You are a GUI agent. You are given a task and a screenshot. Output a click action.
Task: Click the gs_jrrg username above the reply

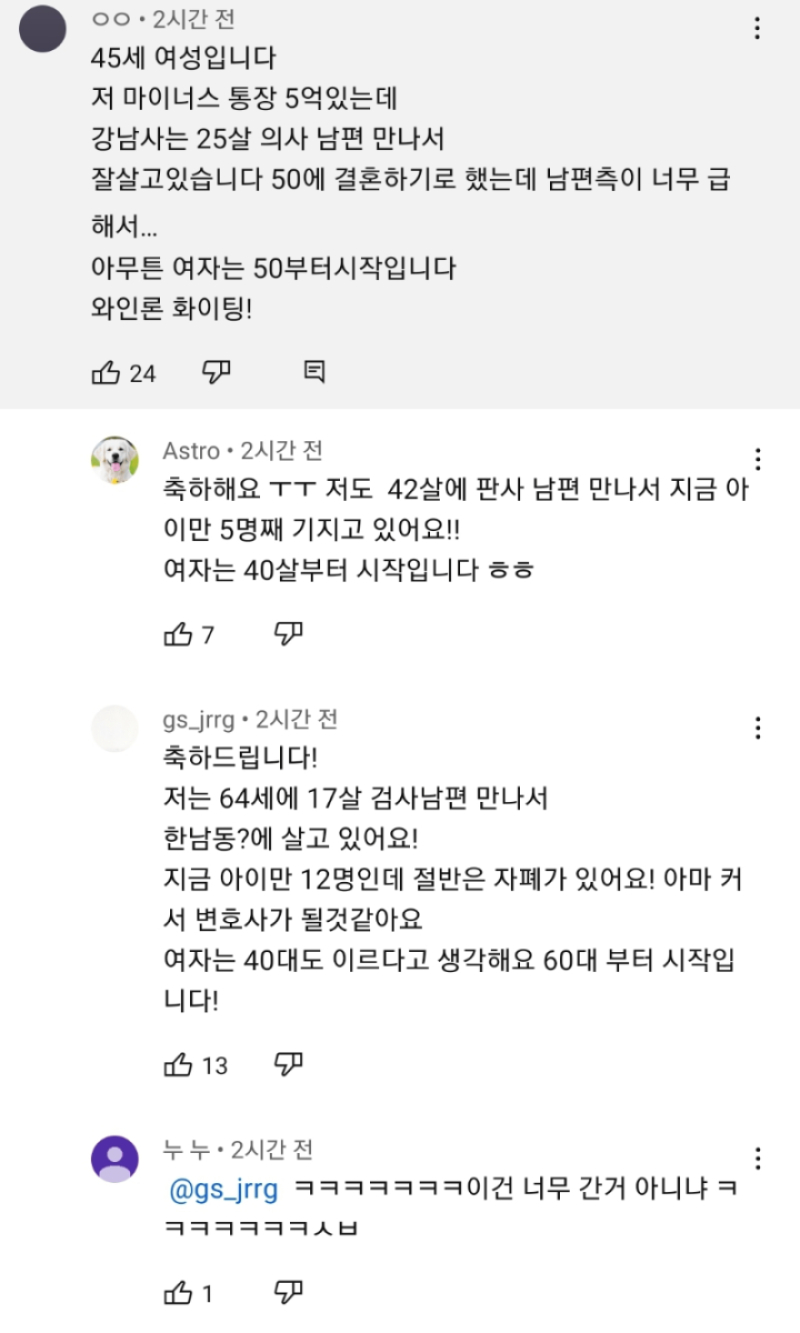tap(199, 719)
